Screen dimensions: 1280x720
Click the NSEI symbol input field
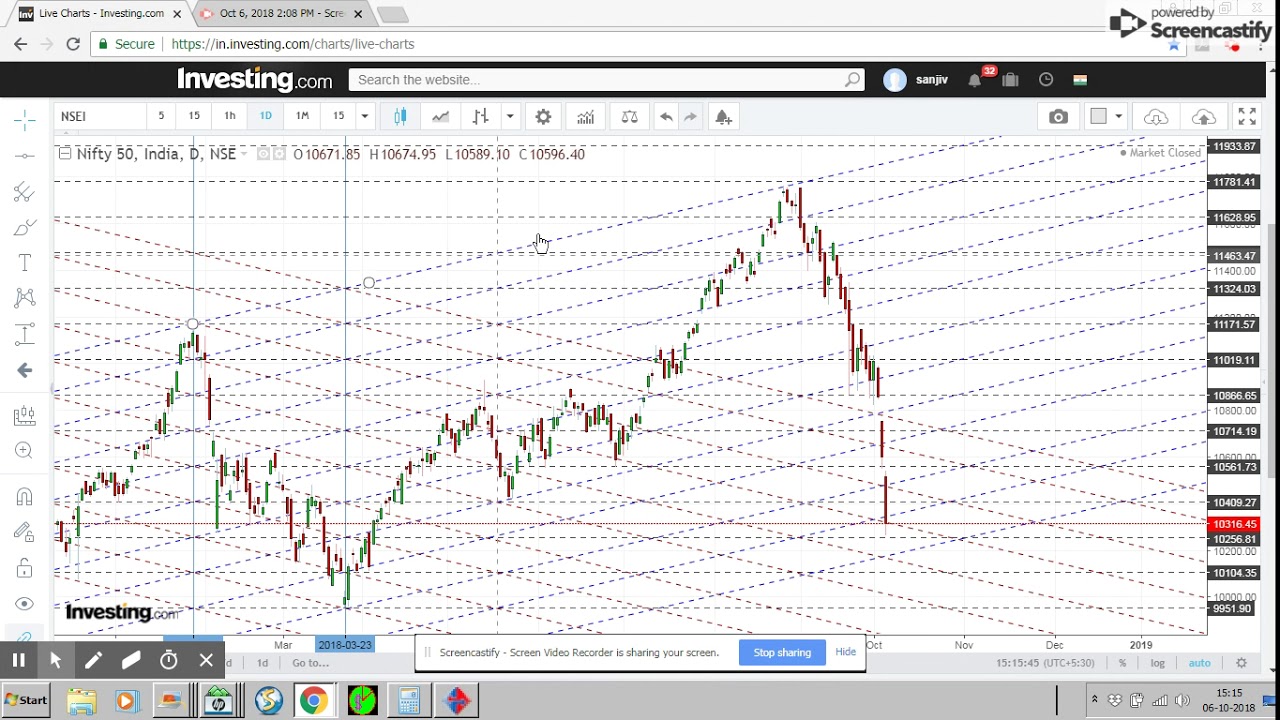point(98,116)
